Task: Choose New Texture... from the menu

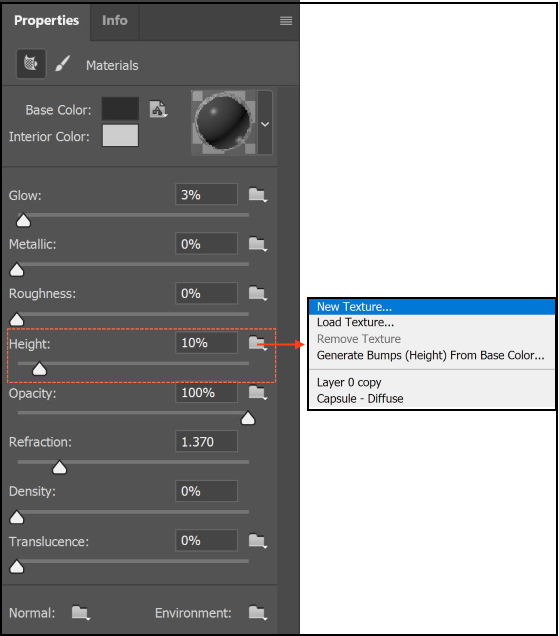Action: tap(432, 307)
